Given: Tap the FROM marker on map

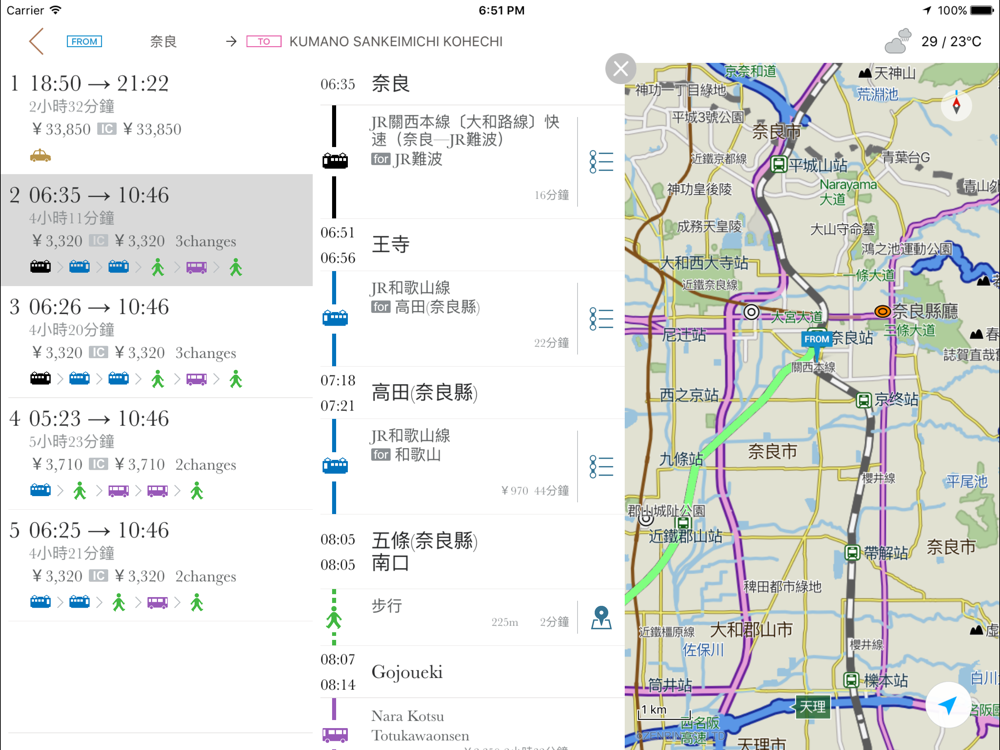Looking at the screenshot, I should click(x=816, y=341).
